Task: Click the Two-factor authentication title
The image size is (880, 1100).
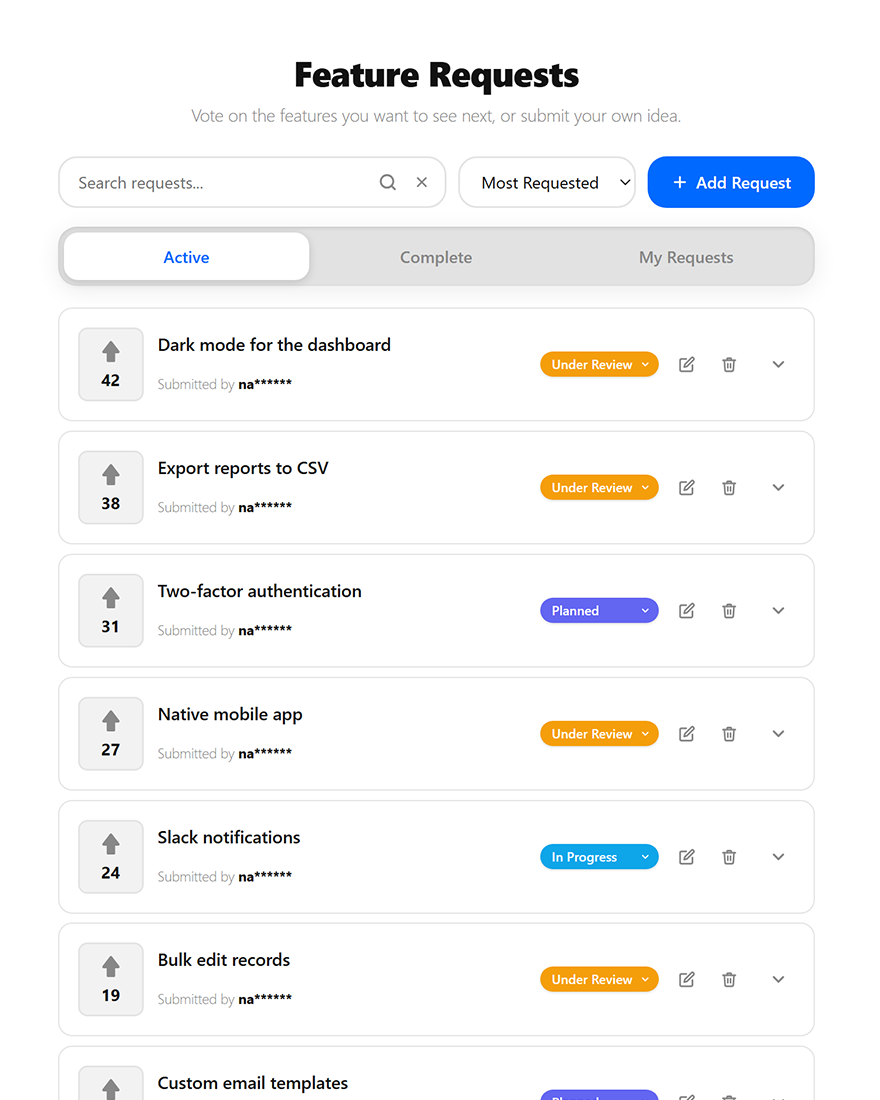Action: coord(260,591)
